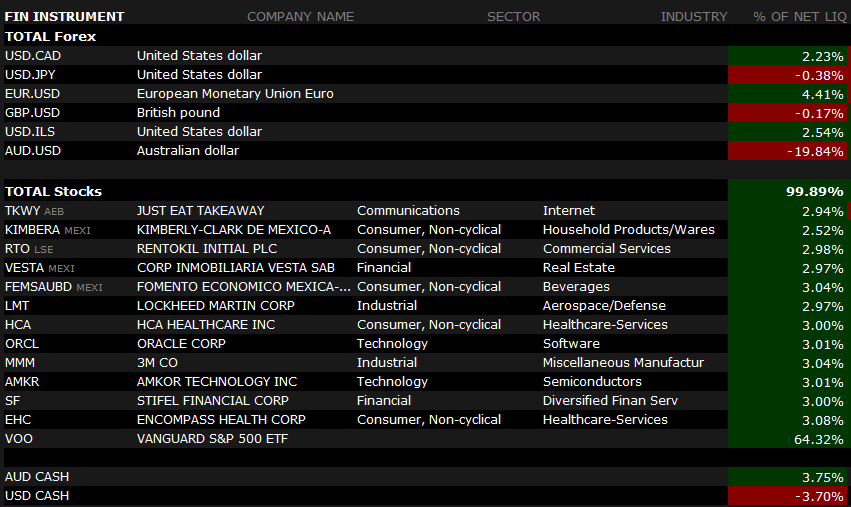Select the USD.JPY instrument
This screenshot has width=851, height=507.
(x=30, y=75)
